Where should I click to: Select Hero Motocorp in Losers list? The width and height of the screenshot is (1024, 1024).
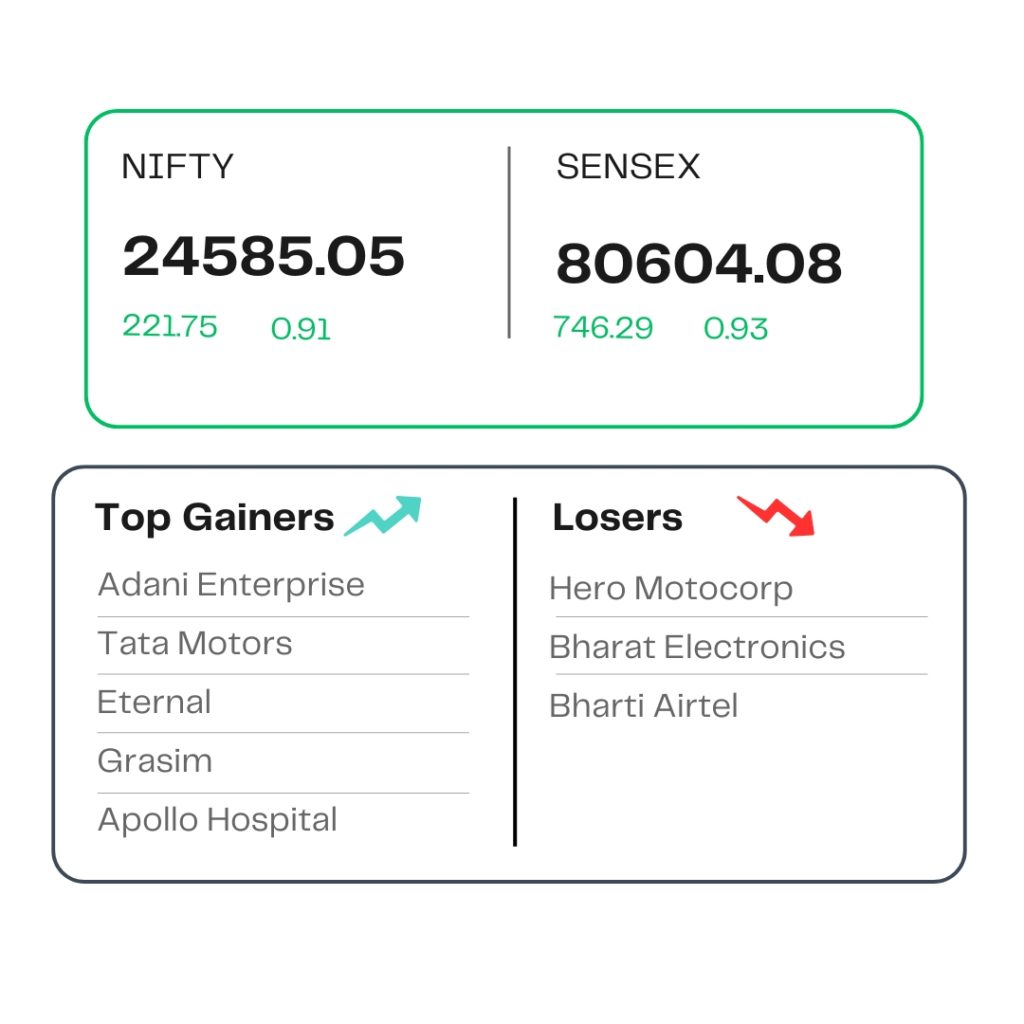pyautogui.click(x=671, y=588)
